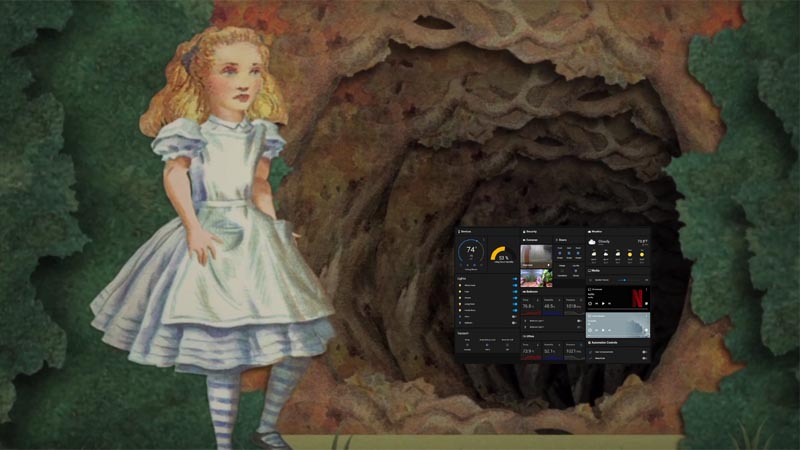Browse media on the Netflix card
The image size is (800, 450).
coord(646,304)
